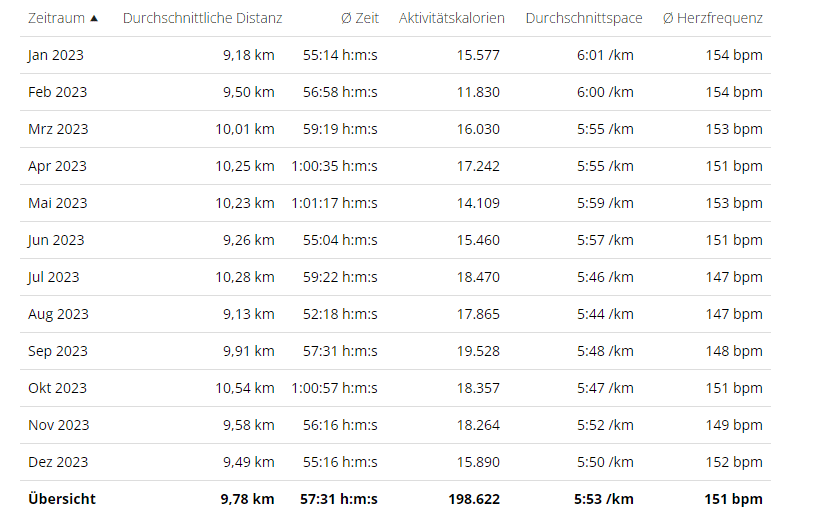
Task: Sort by Durchschnittliche Distanz column header
Action: (x=202, y=18)
